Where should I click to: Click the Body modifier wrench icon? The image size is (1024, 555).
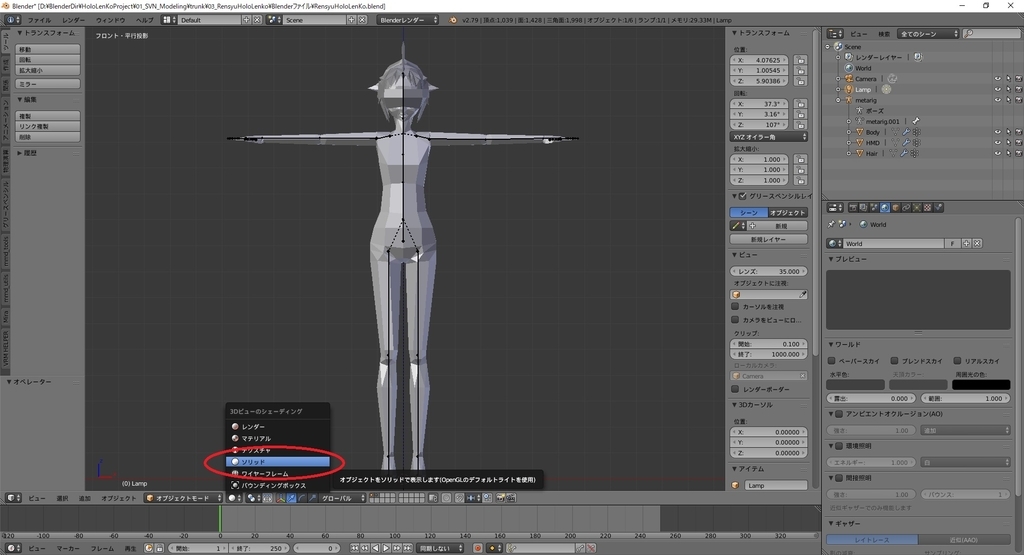(x=905, y=132)
